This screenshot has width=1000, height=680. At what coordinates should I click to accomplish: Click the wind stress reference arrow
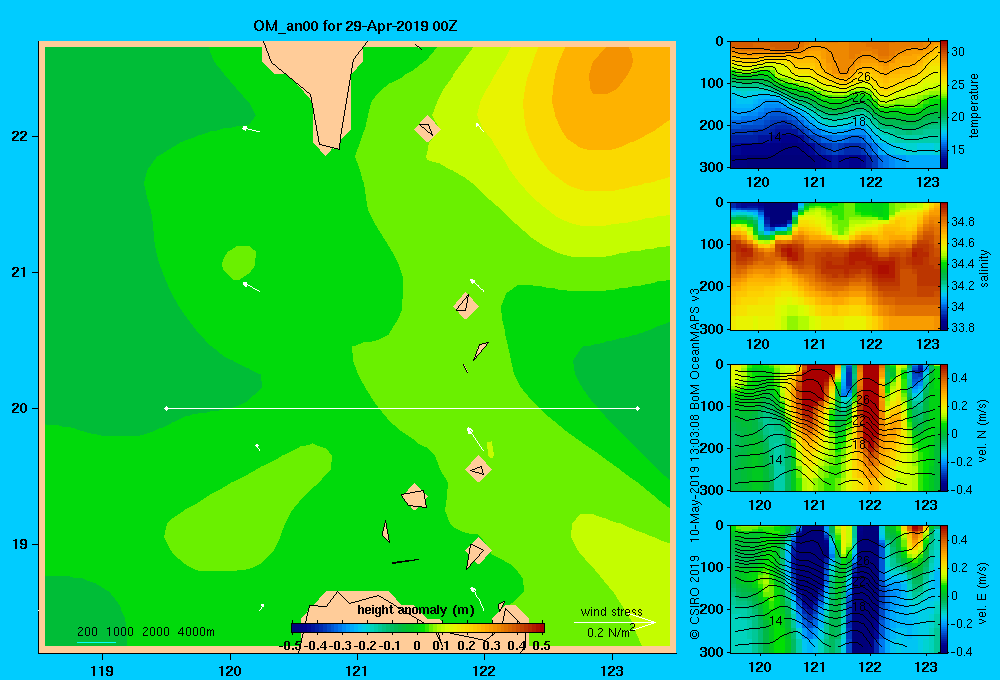tap(614, 623)
